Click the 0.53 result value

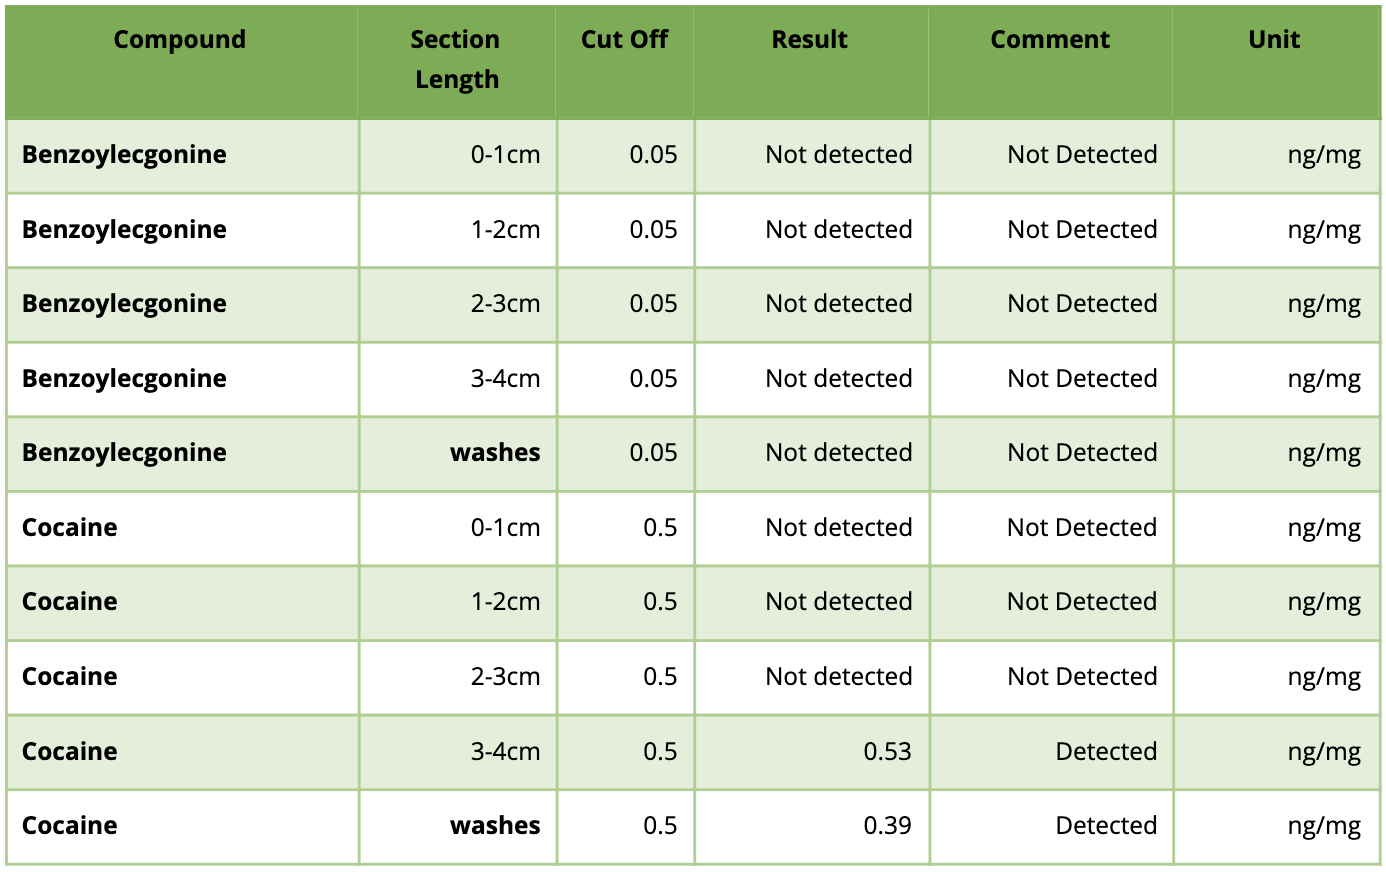pos(887,751)
